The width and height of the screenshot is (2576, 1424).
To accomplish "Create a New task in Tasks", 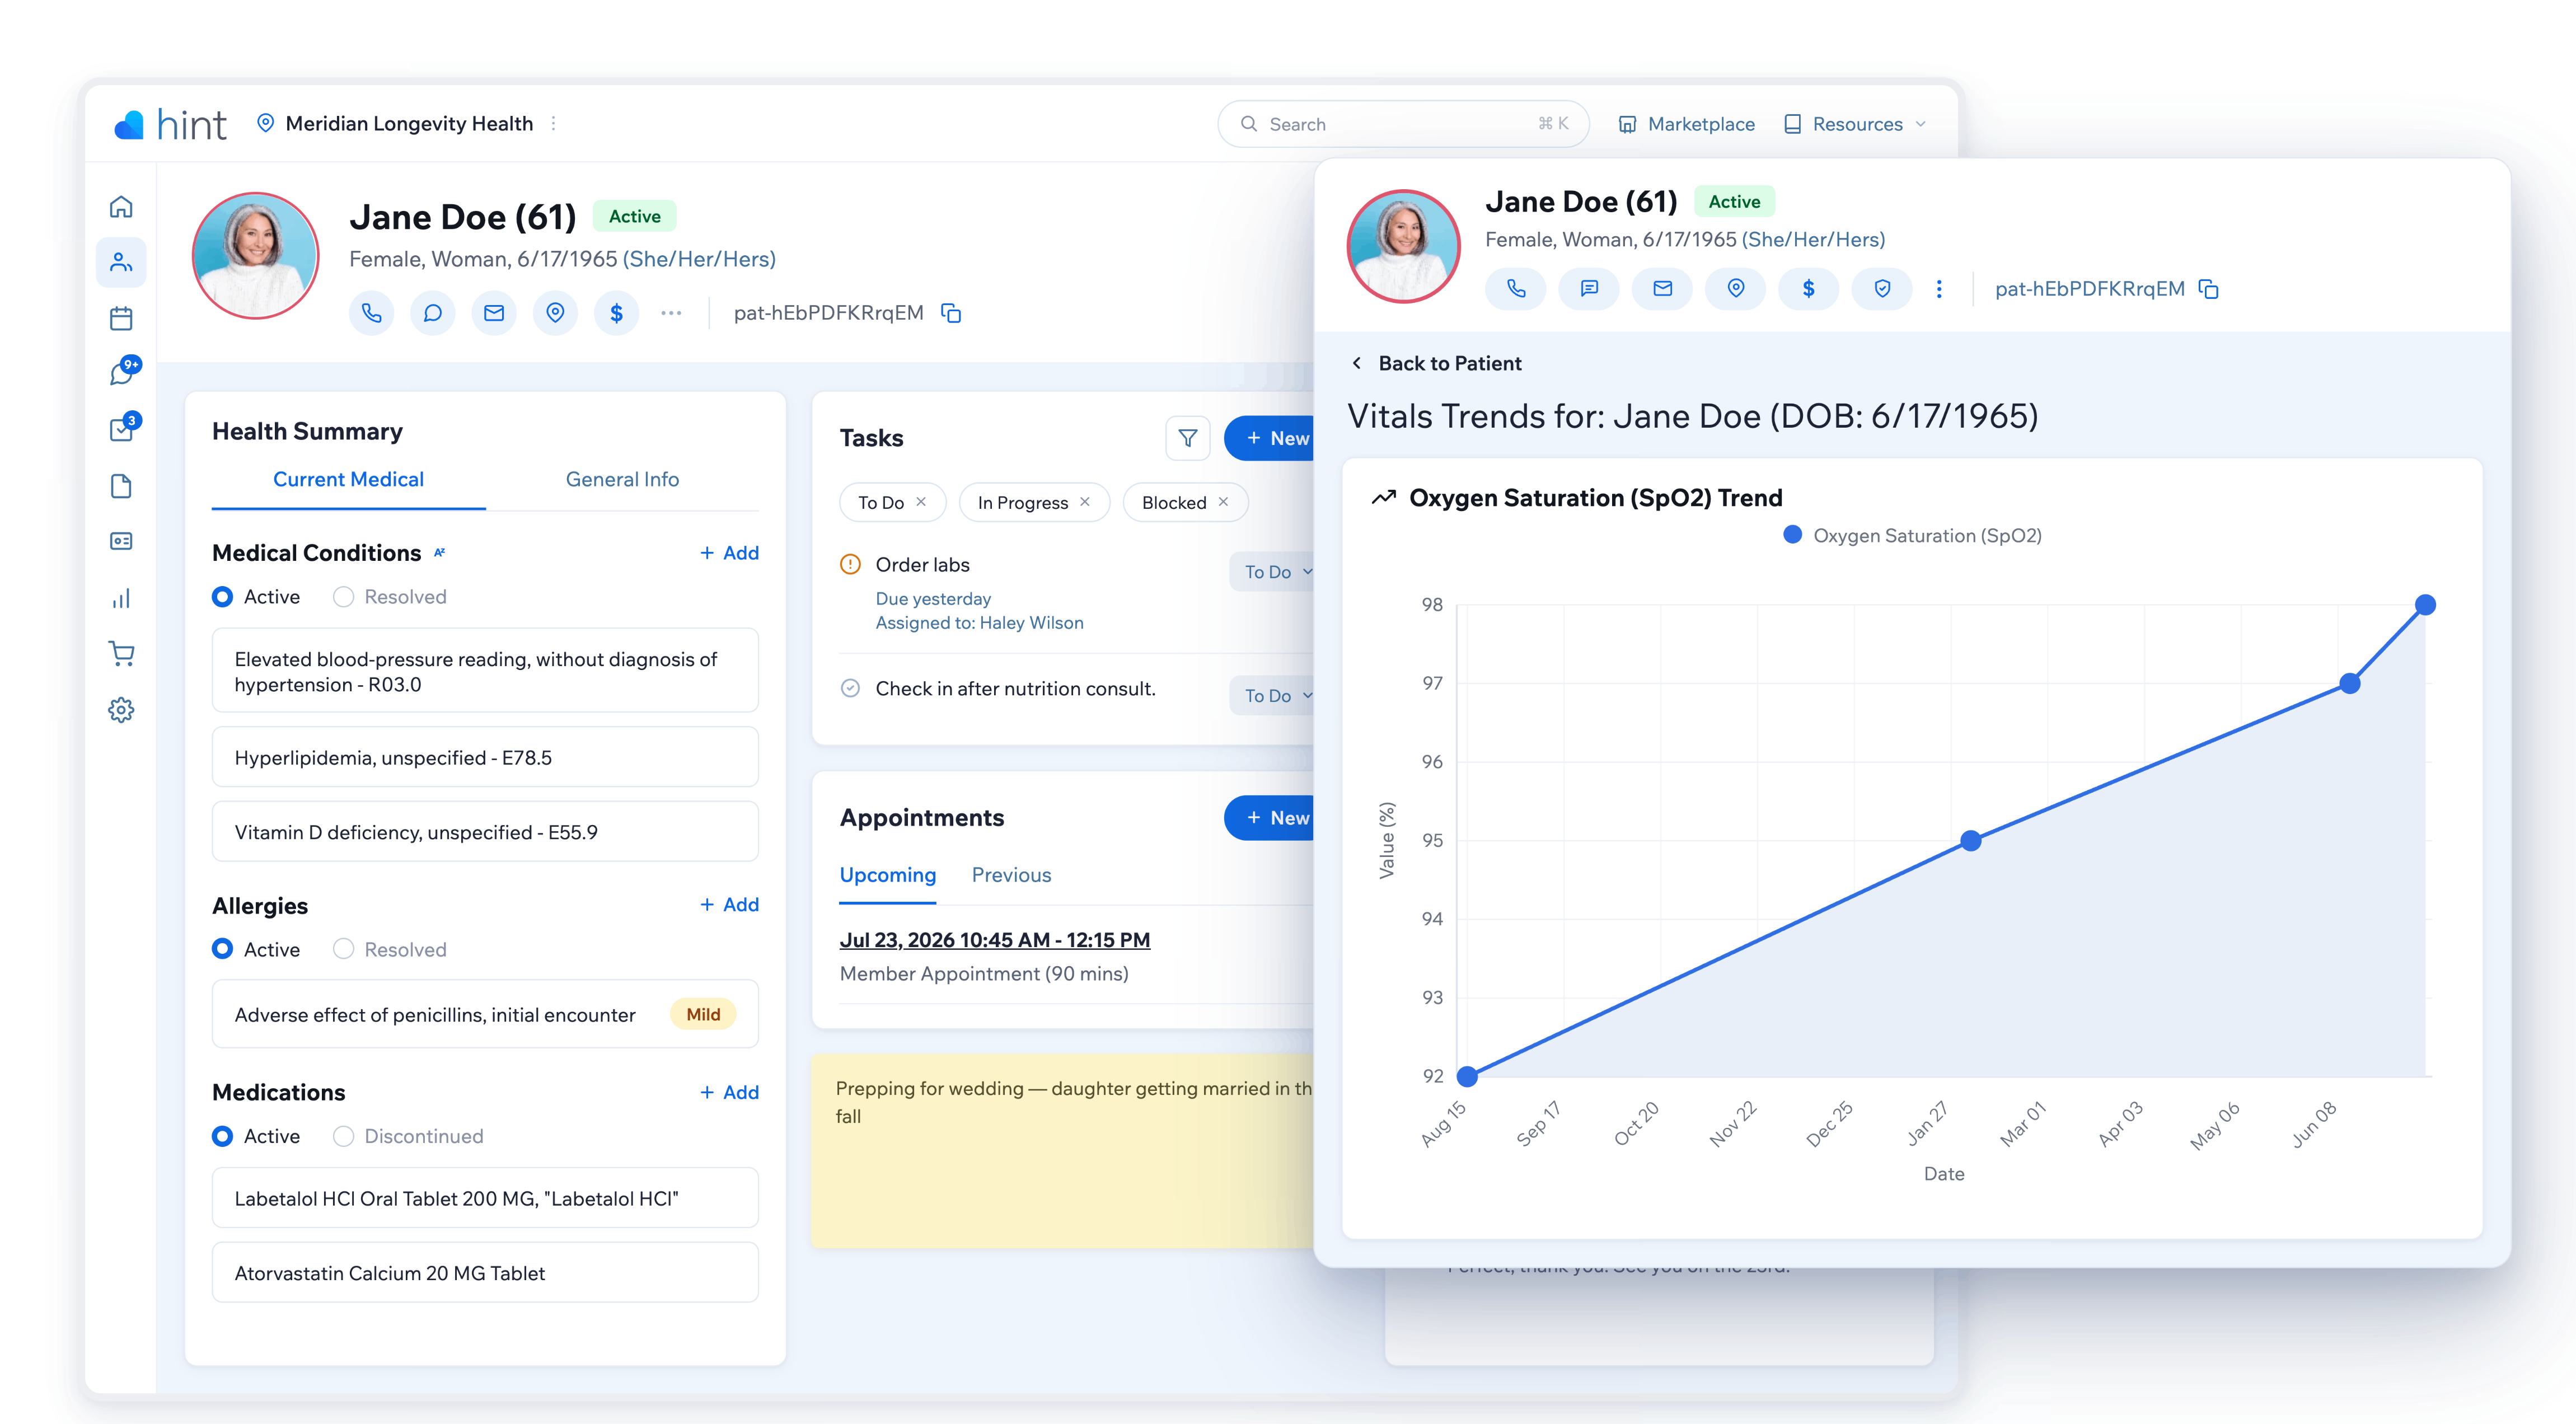I will click(1270, 438).
